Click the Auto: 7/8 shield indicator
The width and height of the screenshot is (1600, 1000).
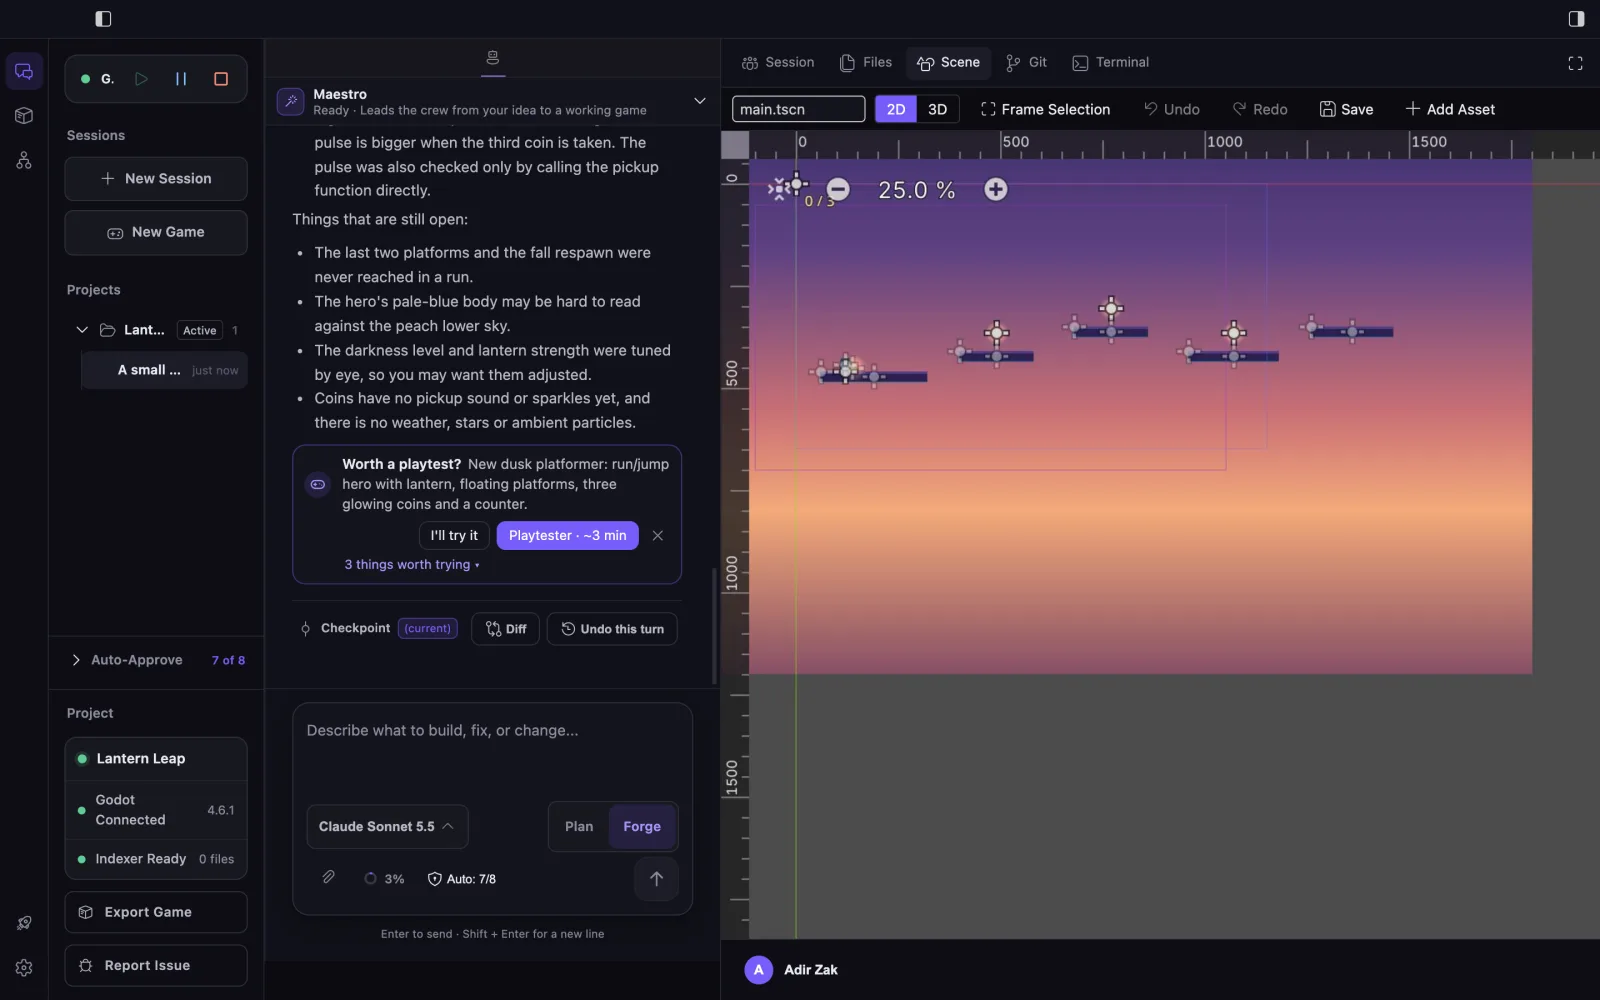(x=462, y=879)
